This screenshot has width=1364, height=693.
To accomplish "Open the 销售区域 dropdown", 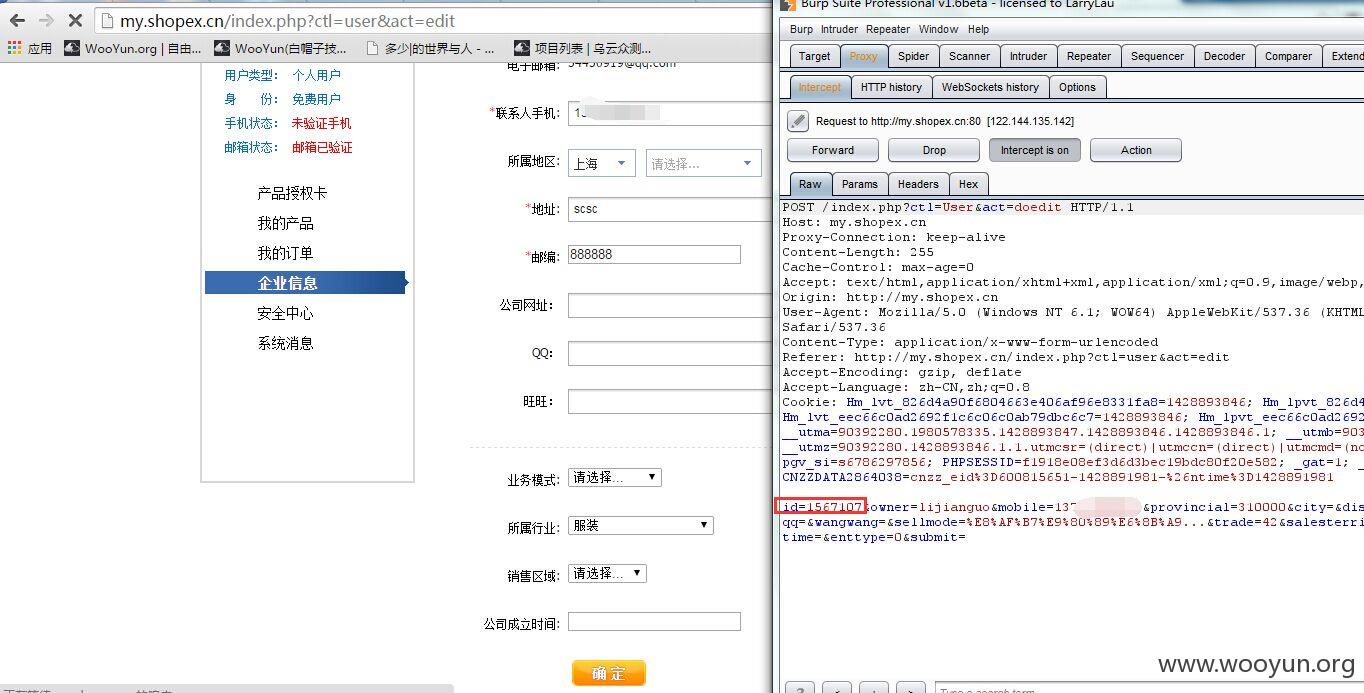I will click(607, 573).
